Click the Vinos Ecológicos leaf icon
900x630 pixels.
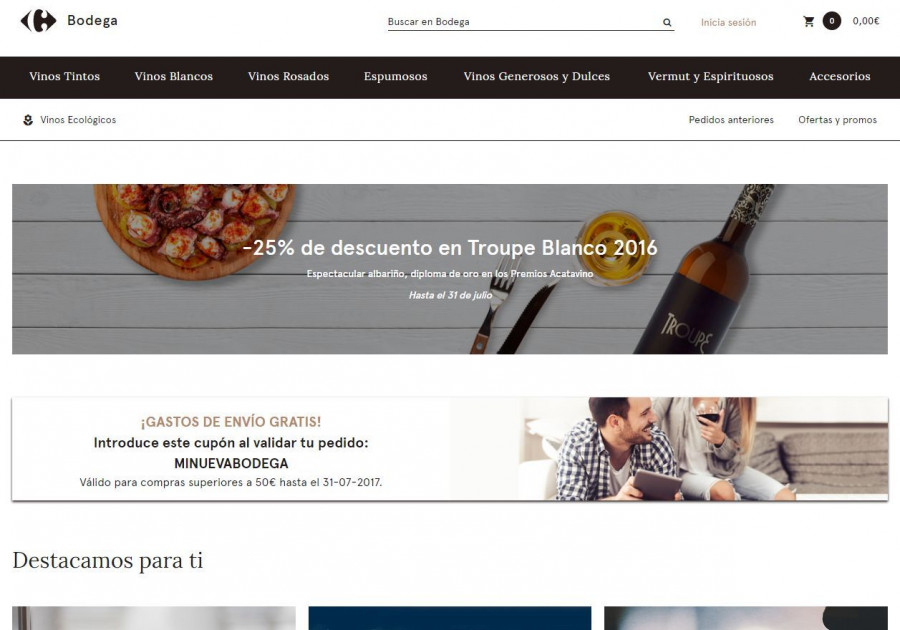(28, 120)
